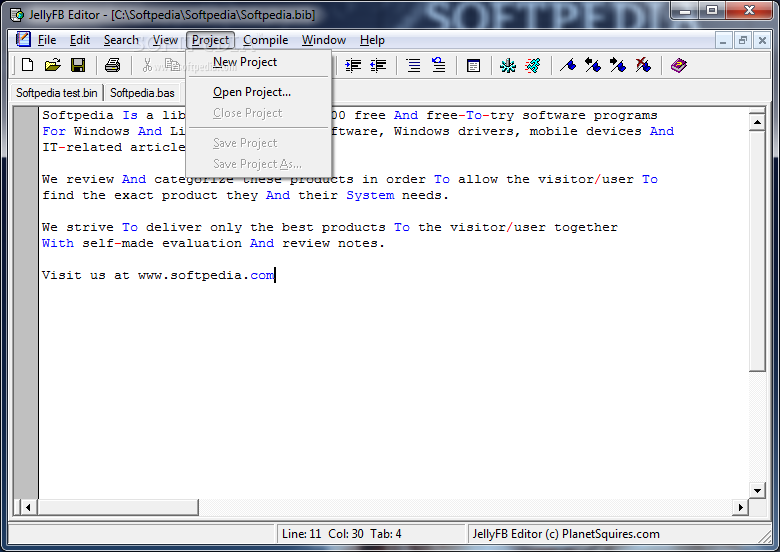Choose New Project from menu
The height and width of the screenshot is (552, 780).
(258, 62)
